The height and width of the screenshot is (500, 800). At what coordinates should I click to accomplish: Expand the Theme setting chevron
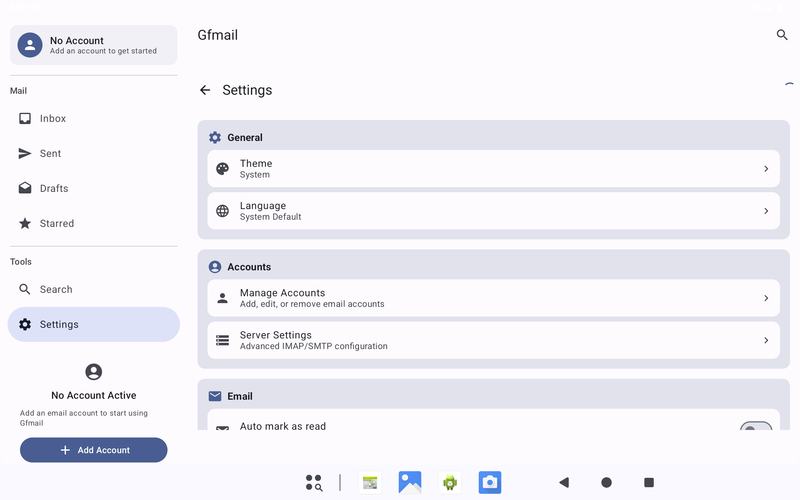pyautogui.click(x=766, y=169)
